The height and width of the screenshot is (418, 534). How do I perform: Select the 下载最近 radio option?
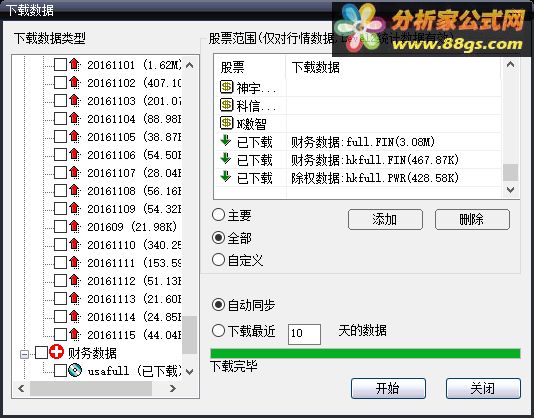click(x=218, y=330)
